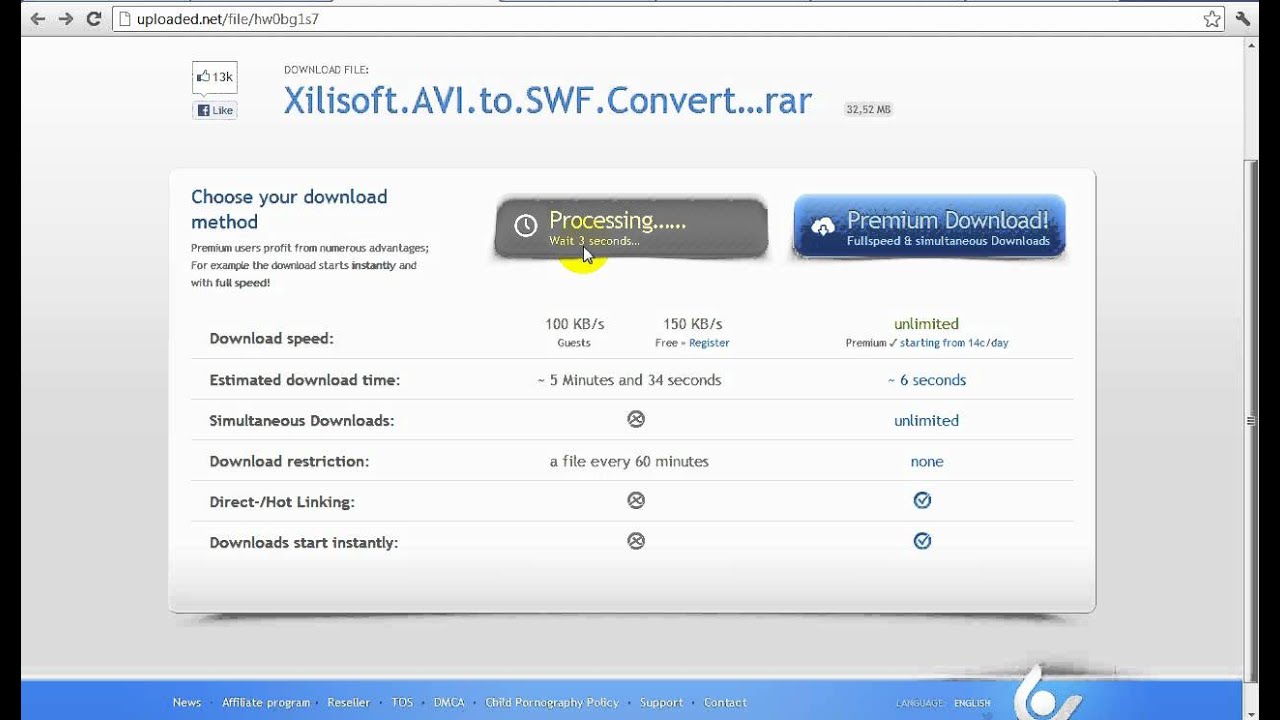Click check icon in Direct-/Hot Linking row

922,500
